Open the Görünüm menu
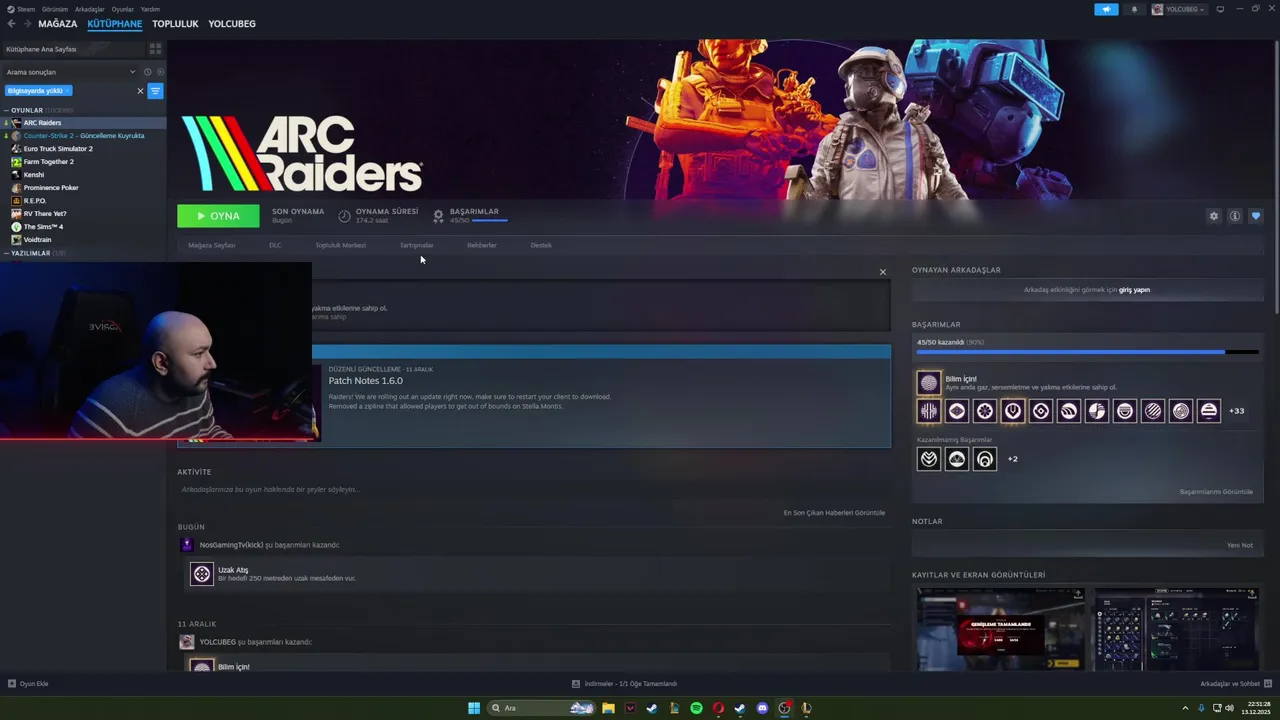This screenshot has width=1280, height=720. point(55,9)
